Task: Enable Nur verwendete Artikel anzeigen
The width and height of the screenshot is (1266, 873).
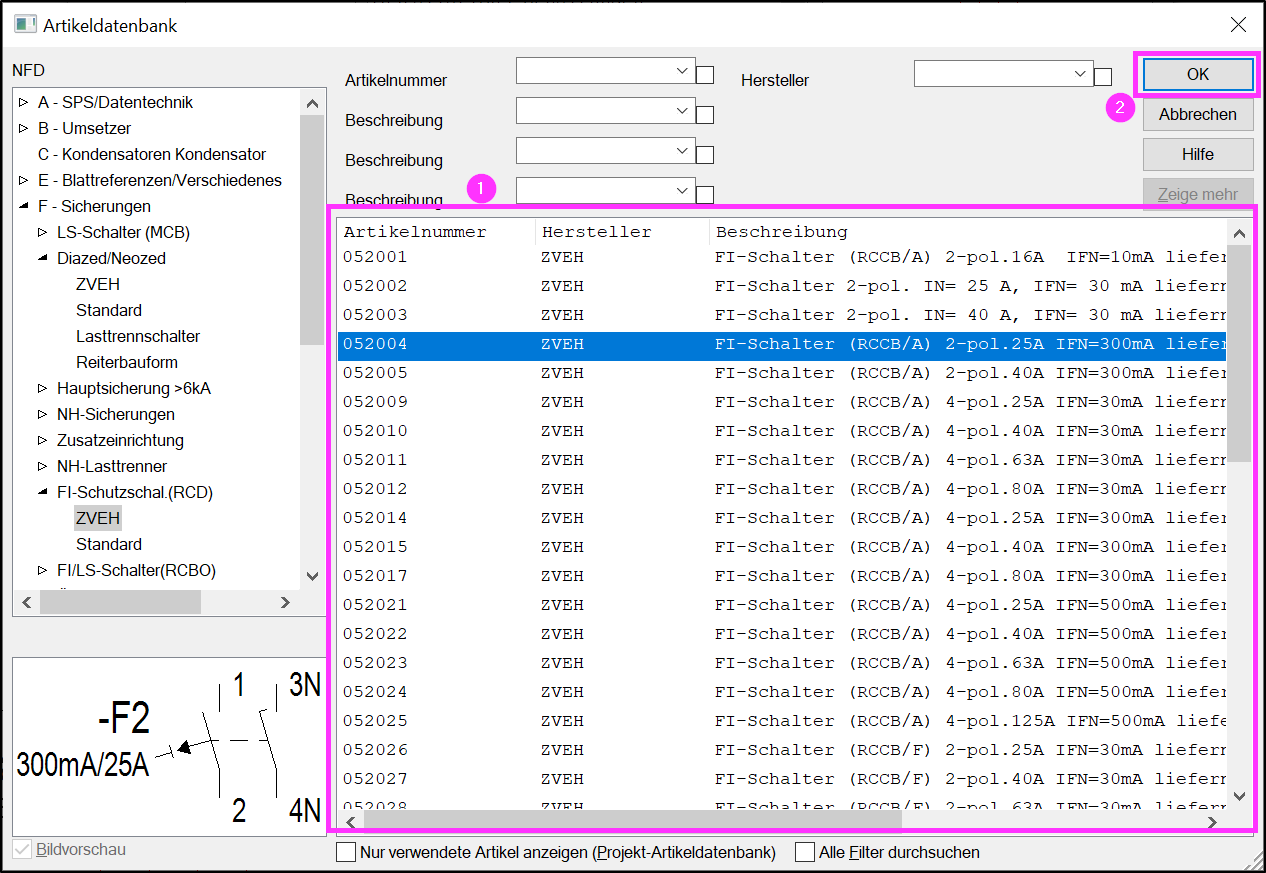Action: [346, 852]
